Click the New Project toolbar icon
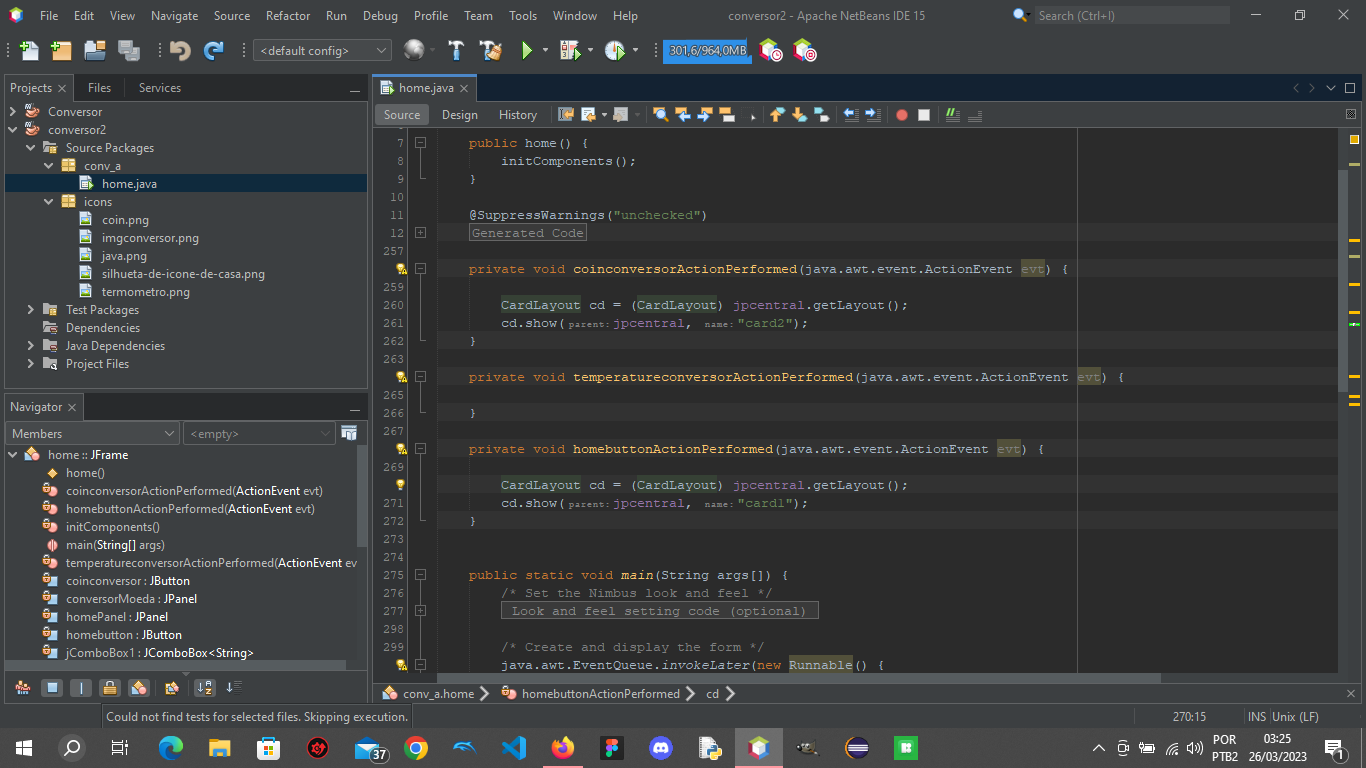Viewport: 1366px width, 768px height. click(x=61, y=50)
